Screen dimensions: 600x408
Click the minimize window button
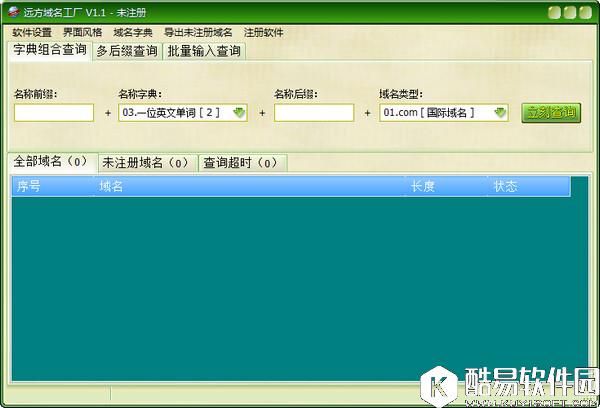tap(554, 13)
